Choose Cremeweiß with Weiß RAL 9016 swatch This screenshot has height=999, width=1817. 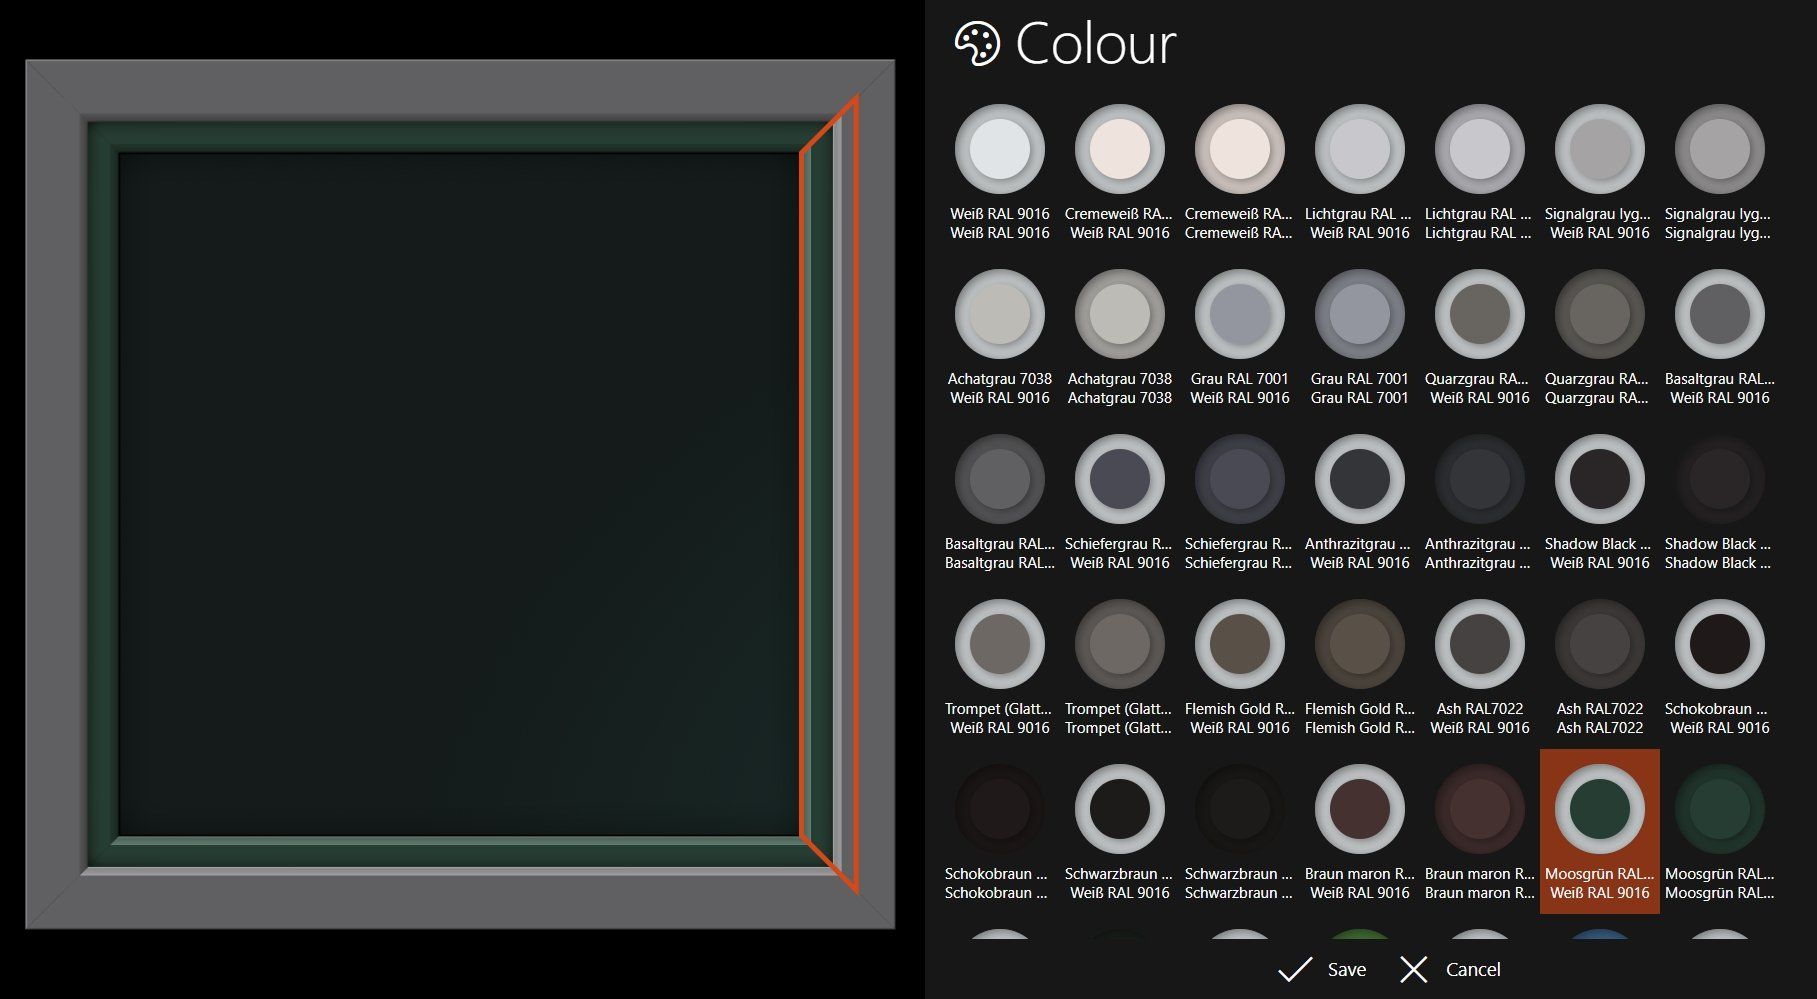(1119, 150)
